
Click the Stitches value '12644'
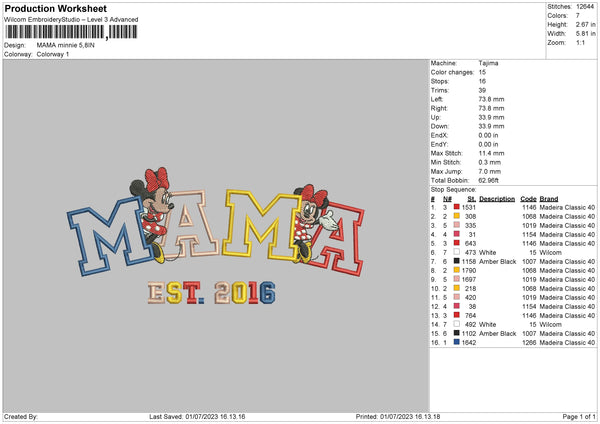pos(585,7)
